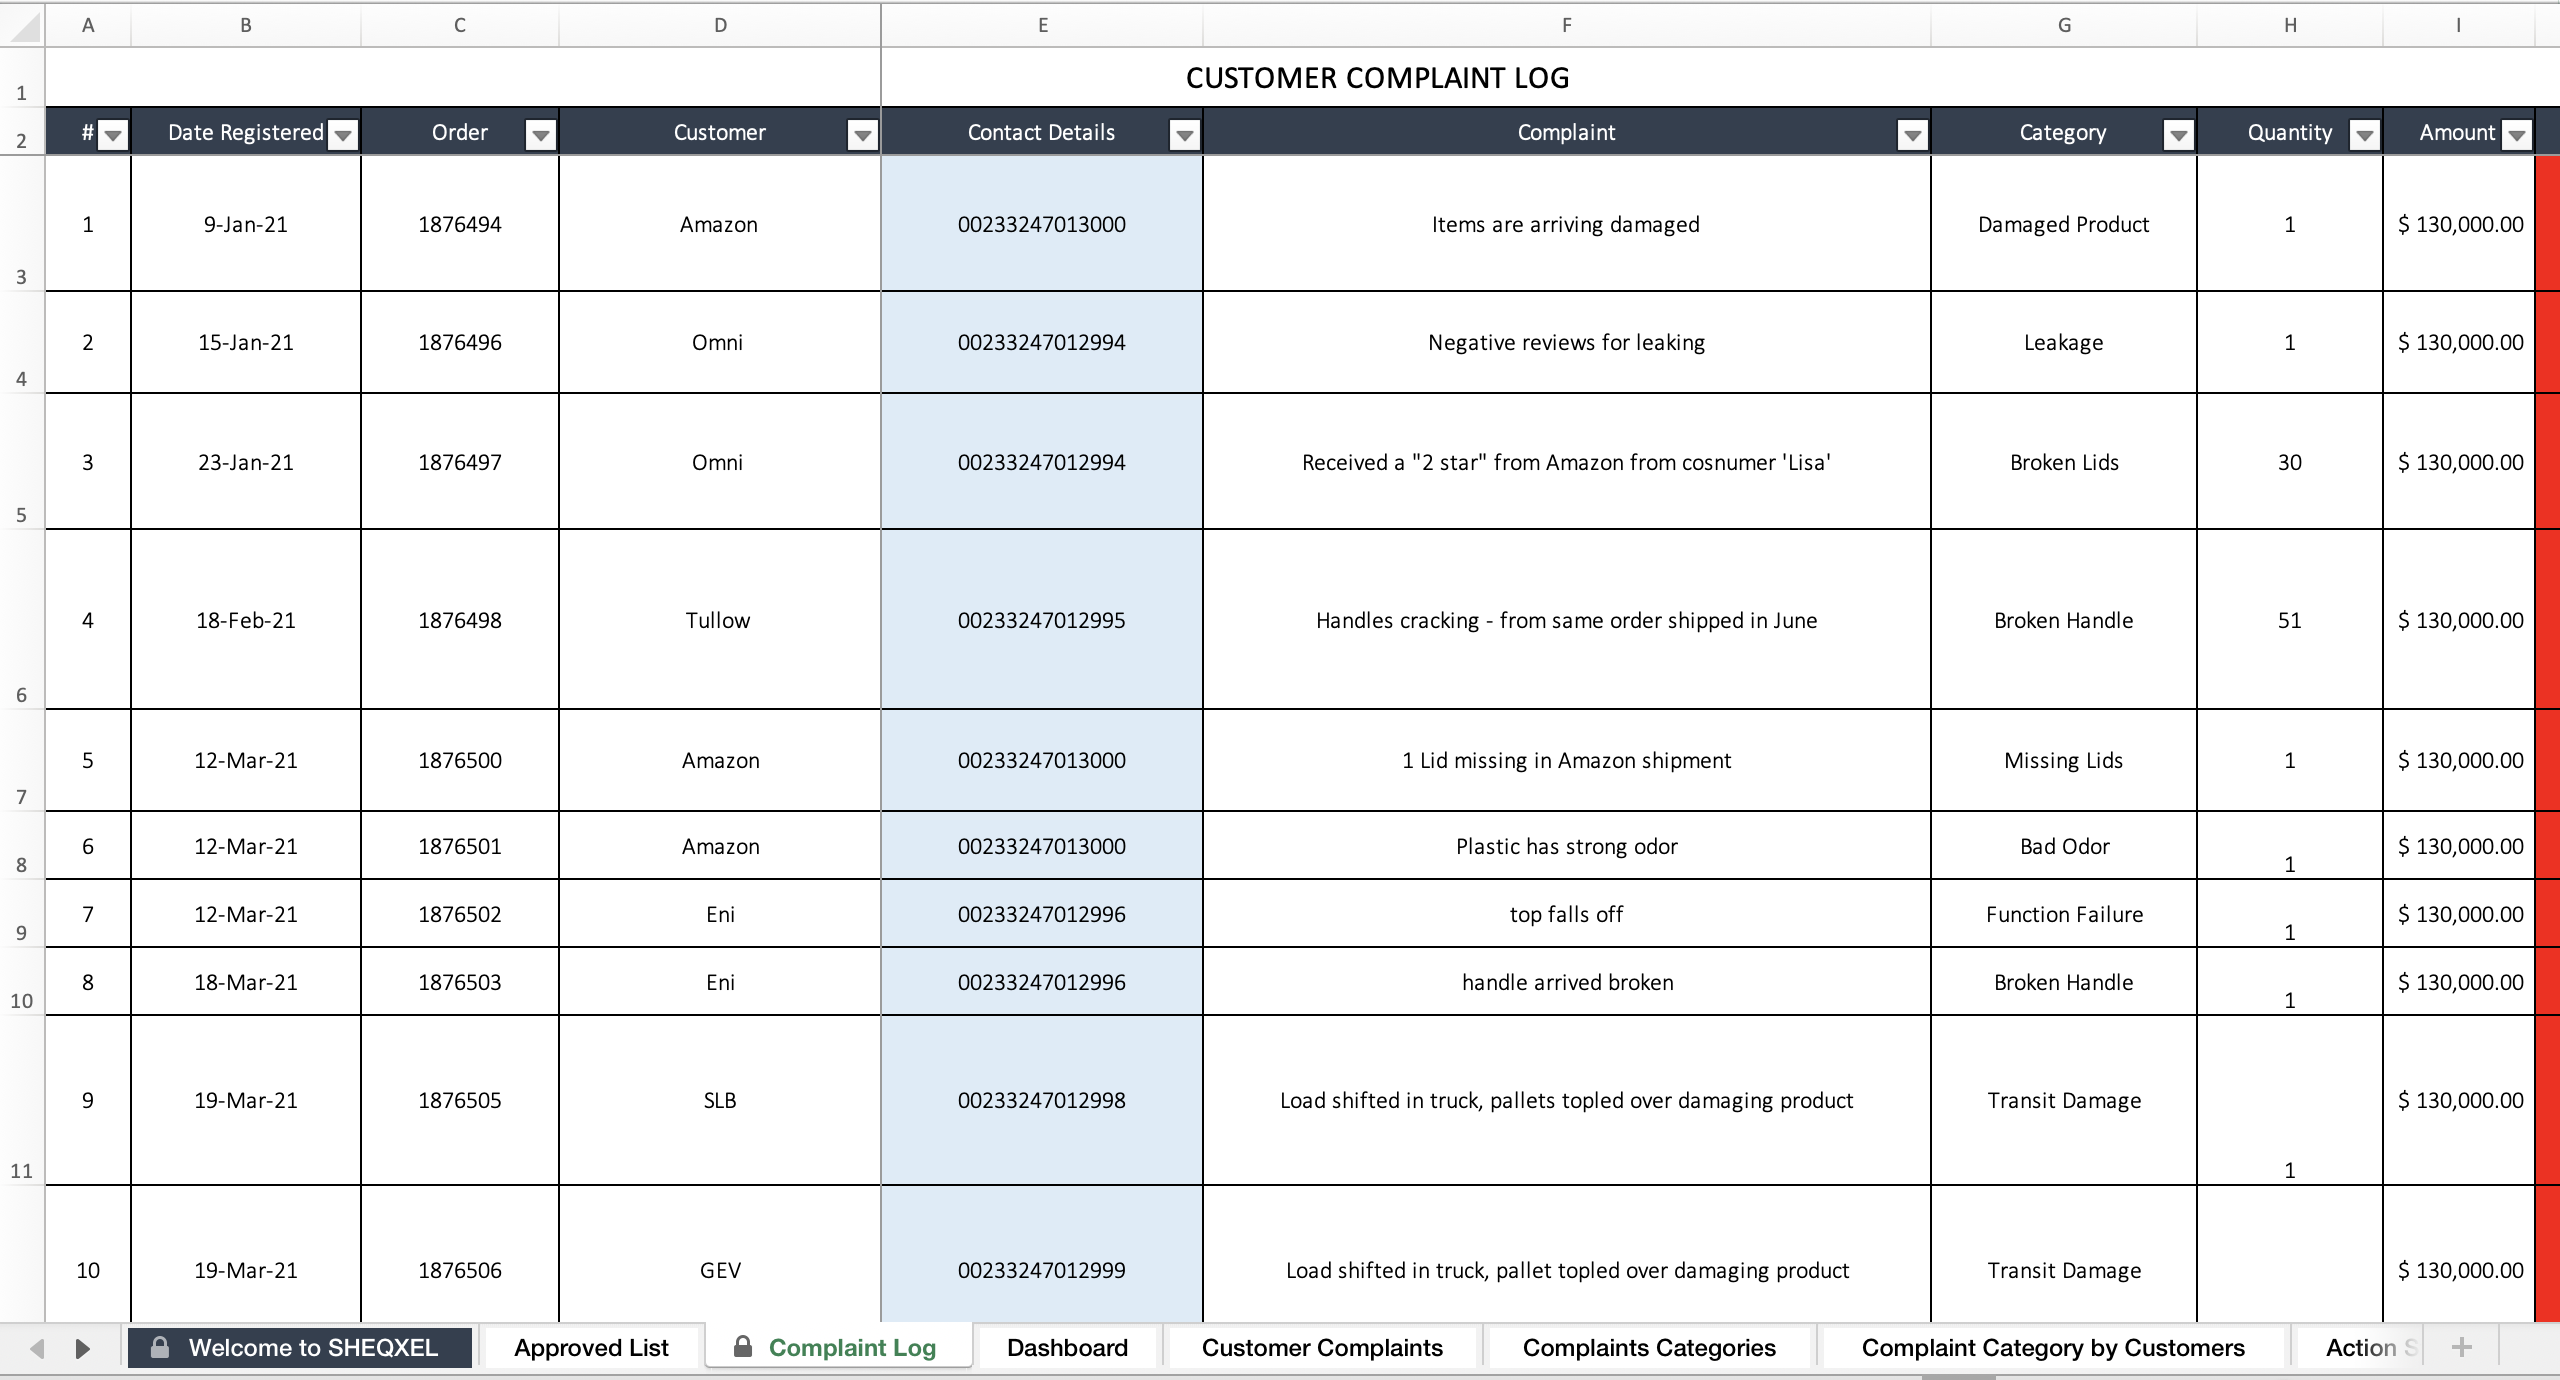The width and height of the screenshot is (2560, 1380).
Task: Open the Contact Details filter dropdown
Action: pos(1185,135)
